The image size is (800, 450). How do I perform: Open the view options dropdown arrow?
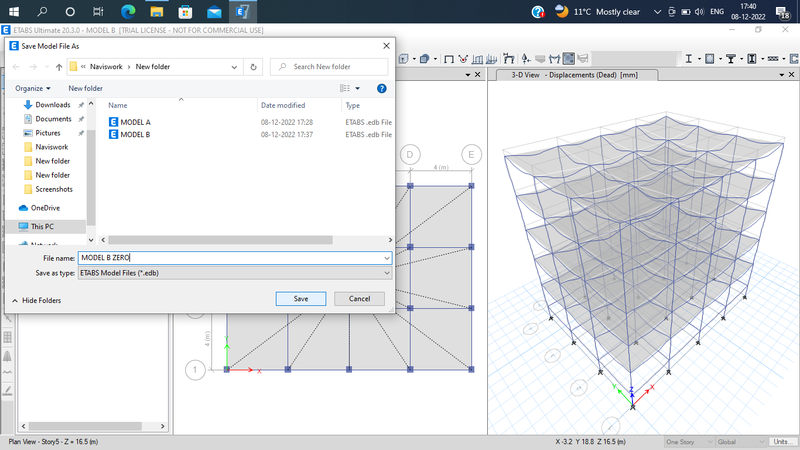tap(357, 88)
